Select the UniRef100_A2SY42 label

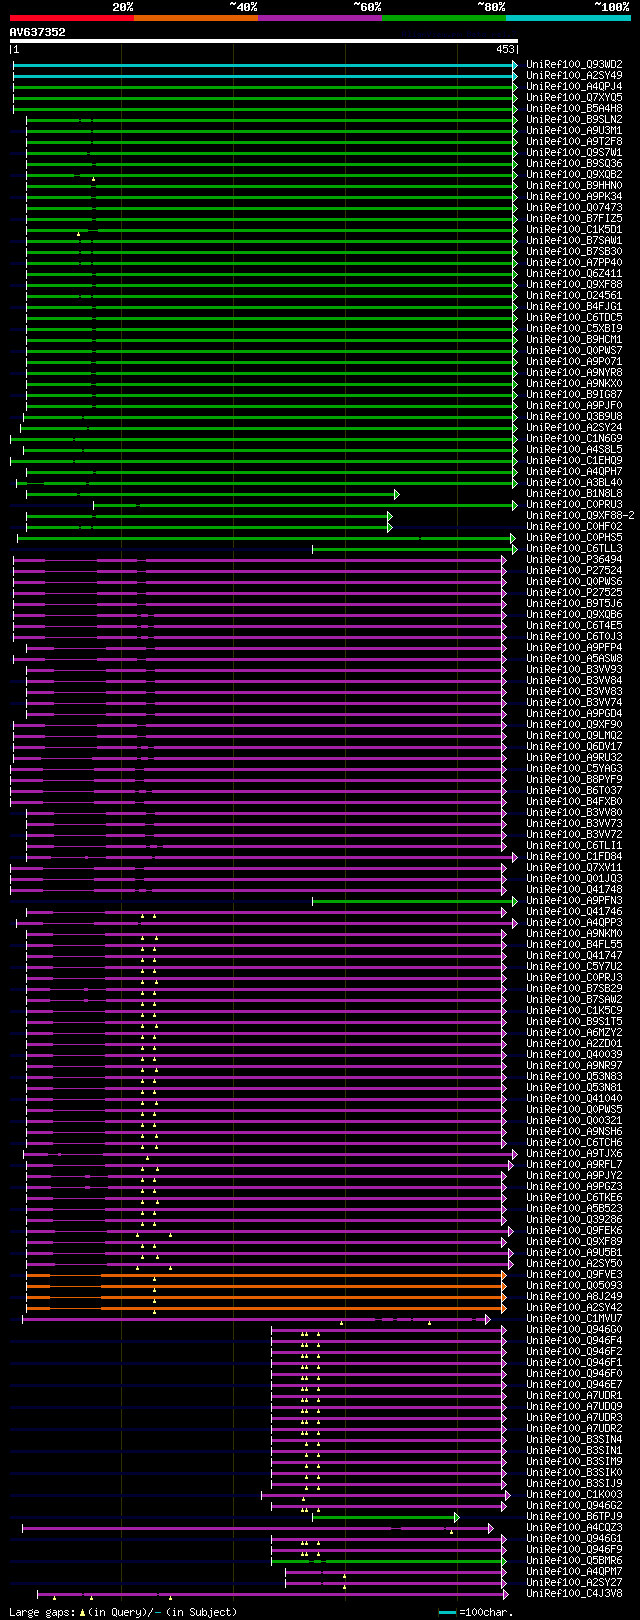pos(574,1308)
